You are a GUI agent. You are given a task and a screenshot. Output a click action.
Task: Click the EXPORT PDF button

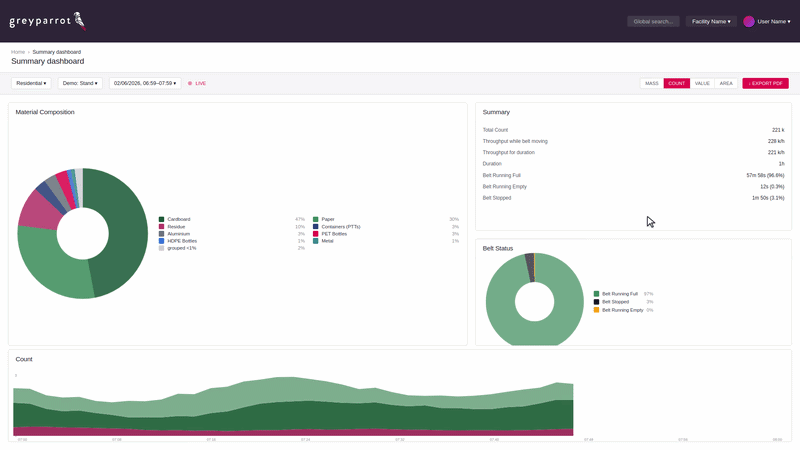[765, 83]
